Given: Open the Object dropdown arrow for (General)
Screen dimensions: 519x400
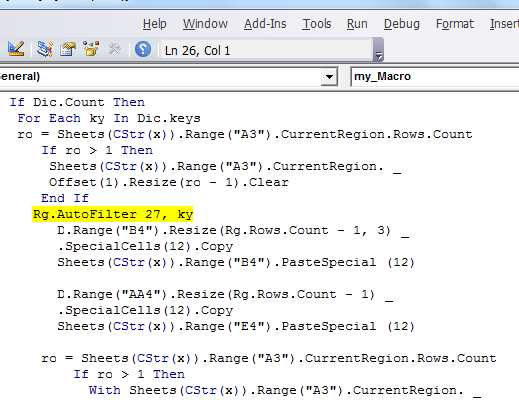Looking at the screenshot, I should click(x=329, y=77).
